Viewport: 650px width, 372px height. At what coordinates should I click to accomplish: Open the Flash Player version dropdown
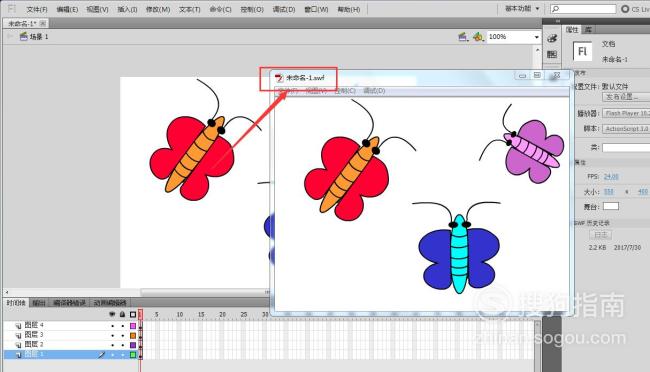(626, 113)
